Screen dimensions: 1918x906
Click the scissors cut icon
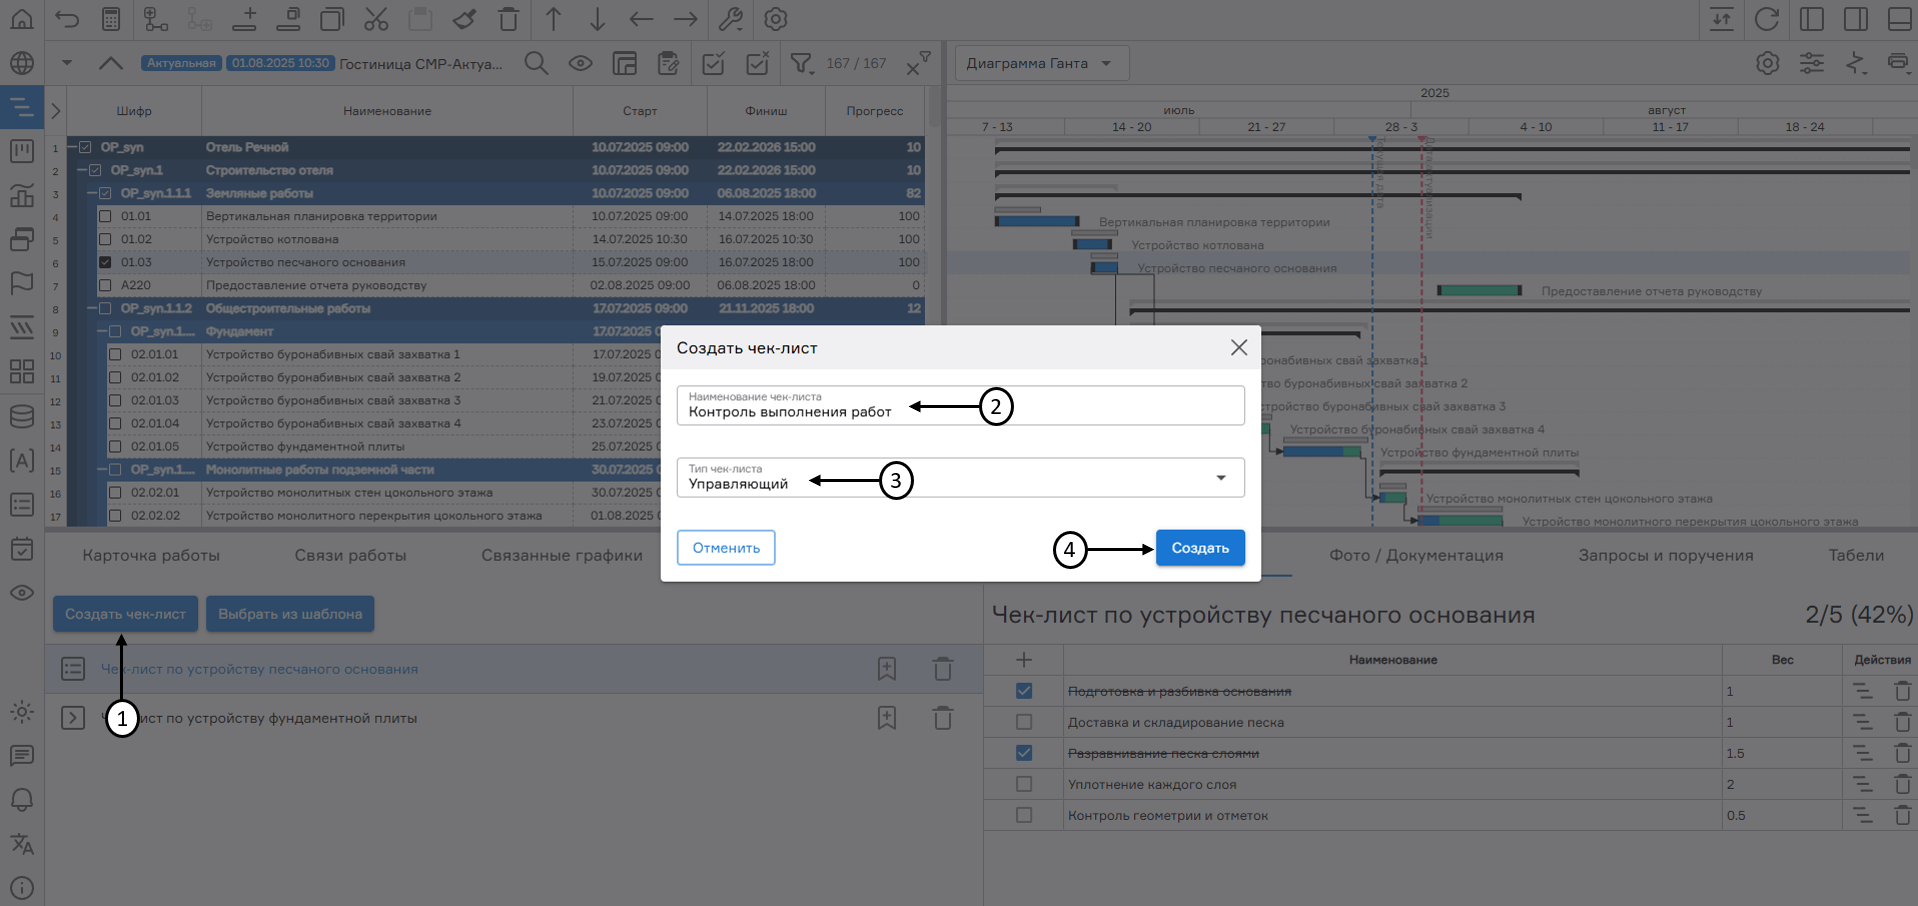pyautogui.click(x=376, y=19)
